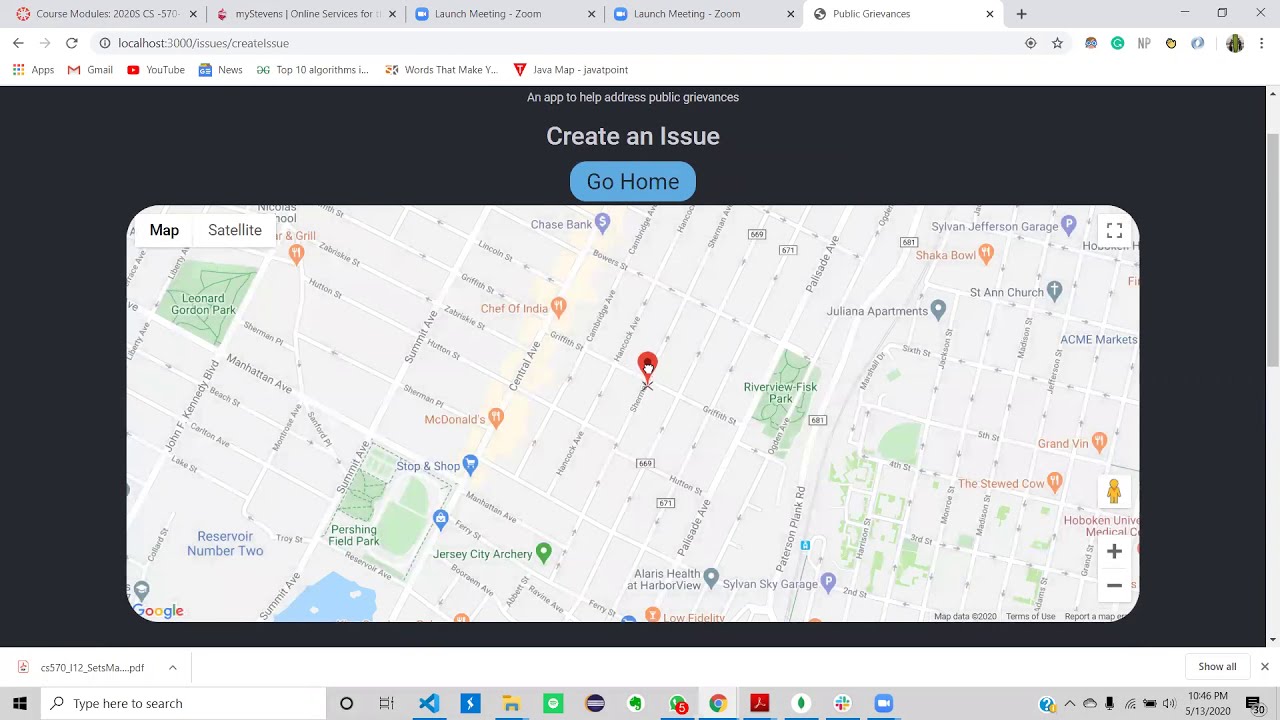Screen dimensions: 1280x720
Task: Click the Go Home button
Action: tap(632, 182)
